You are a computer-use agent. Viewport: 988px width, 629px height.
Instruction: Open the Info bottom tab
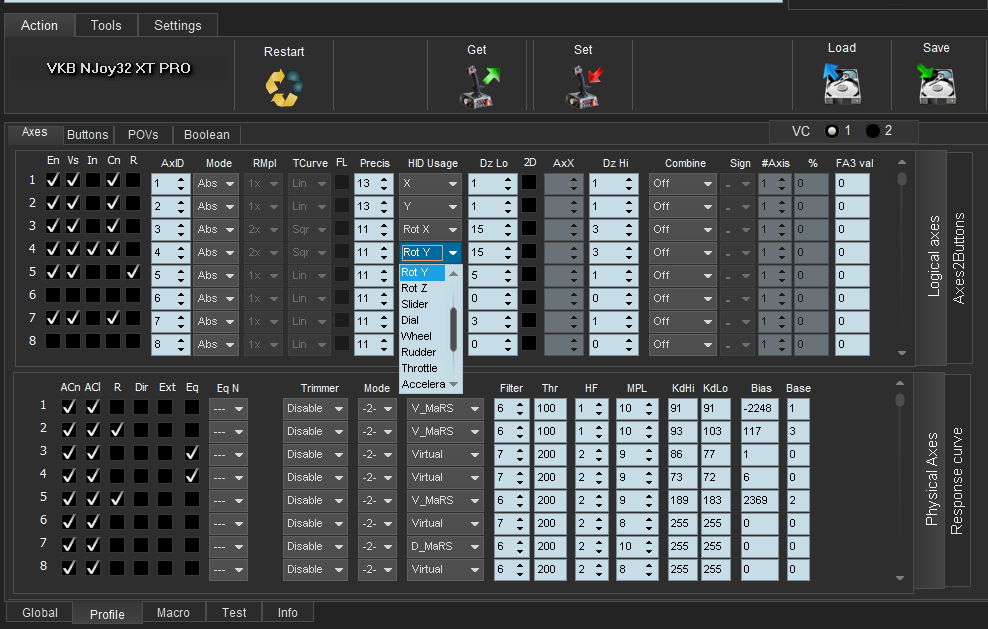[287, 613]
